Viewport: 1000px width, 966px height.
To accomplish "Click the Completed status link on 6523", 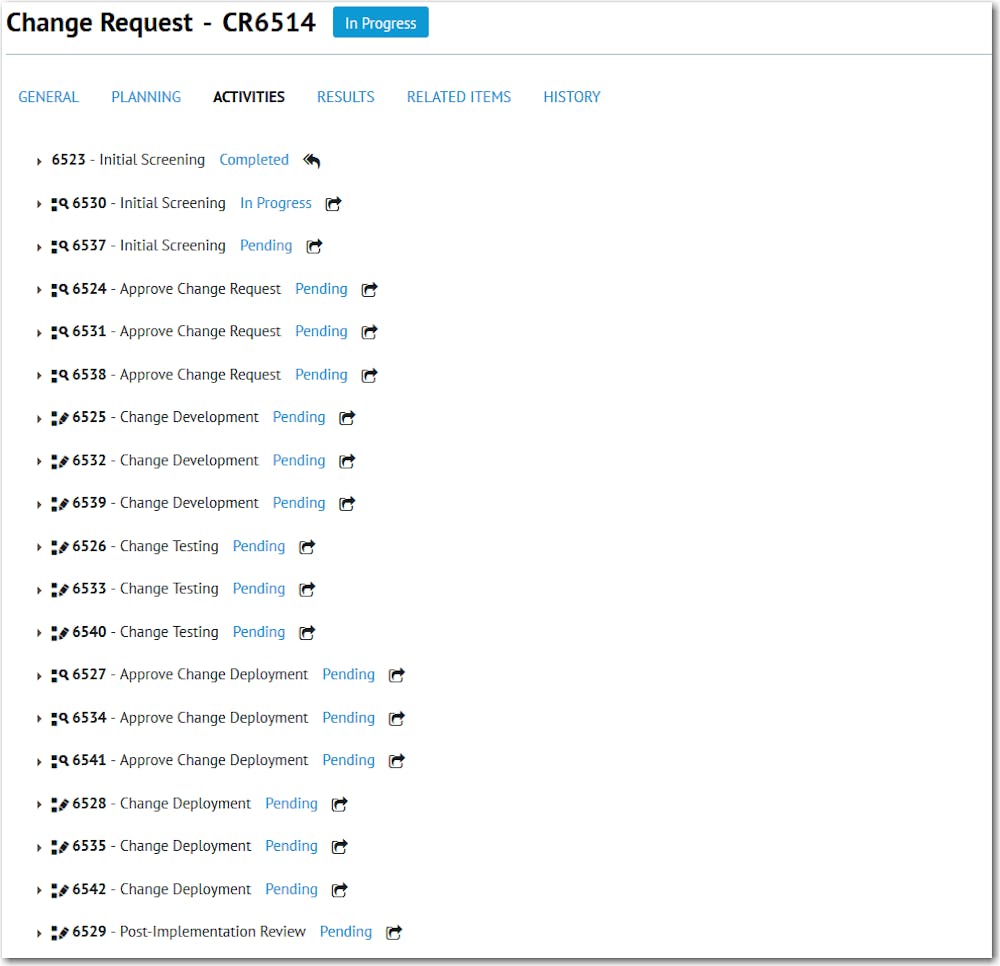I will [254, 159].
